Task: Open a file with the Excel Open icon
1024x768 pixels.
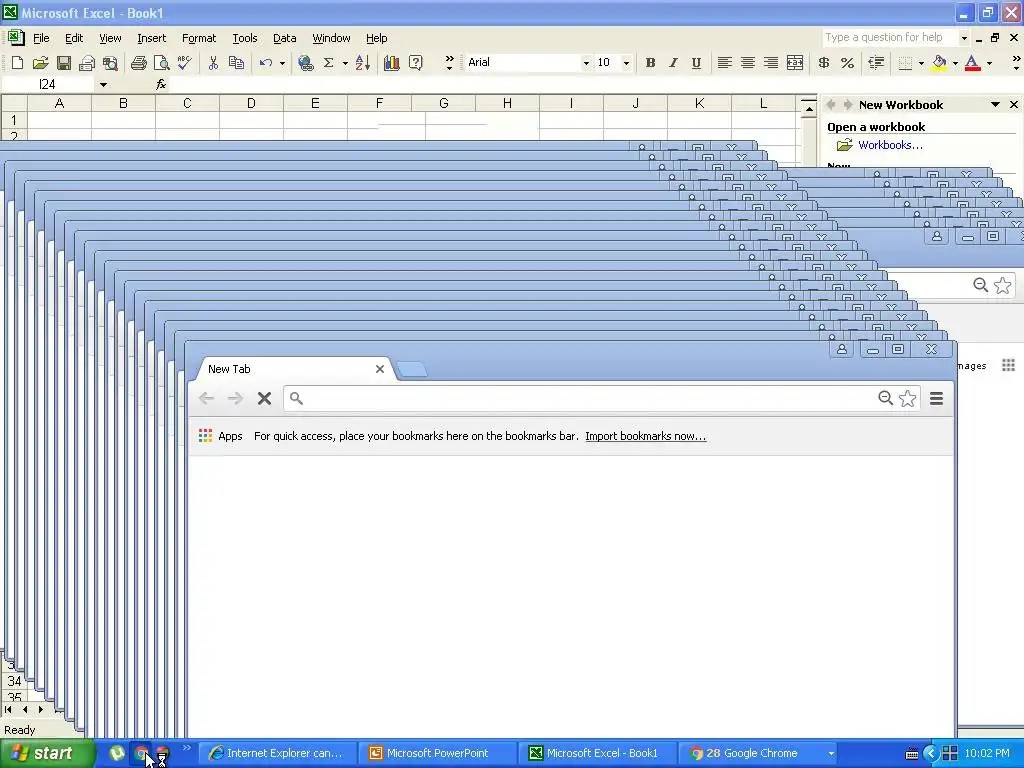Action: [x=40, y=63]
